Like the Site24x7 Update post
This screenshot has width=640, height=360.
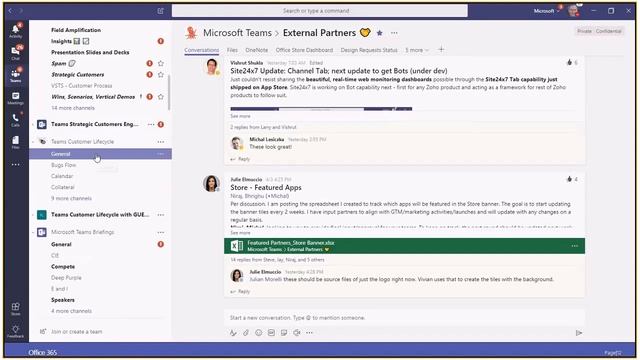[569, 62]
